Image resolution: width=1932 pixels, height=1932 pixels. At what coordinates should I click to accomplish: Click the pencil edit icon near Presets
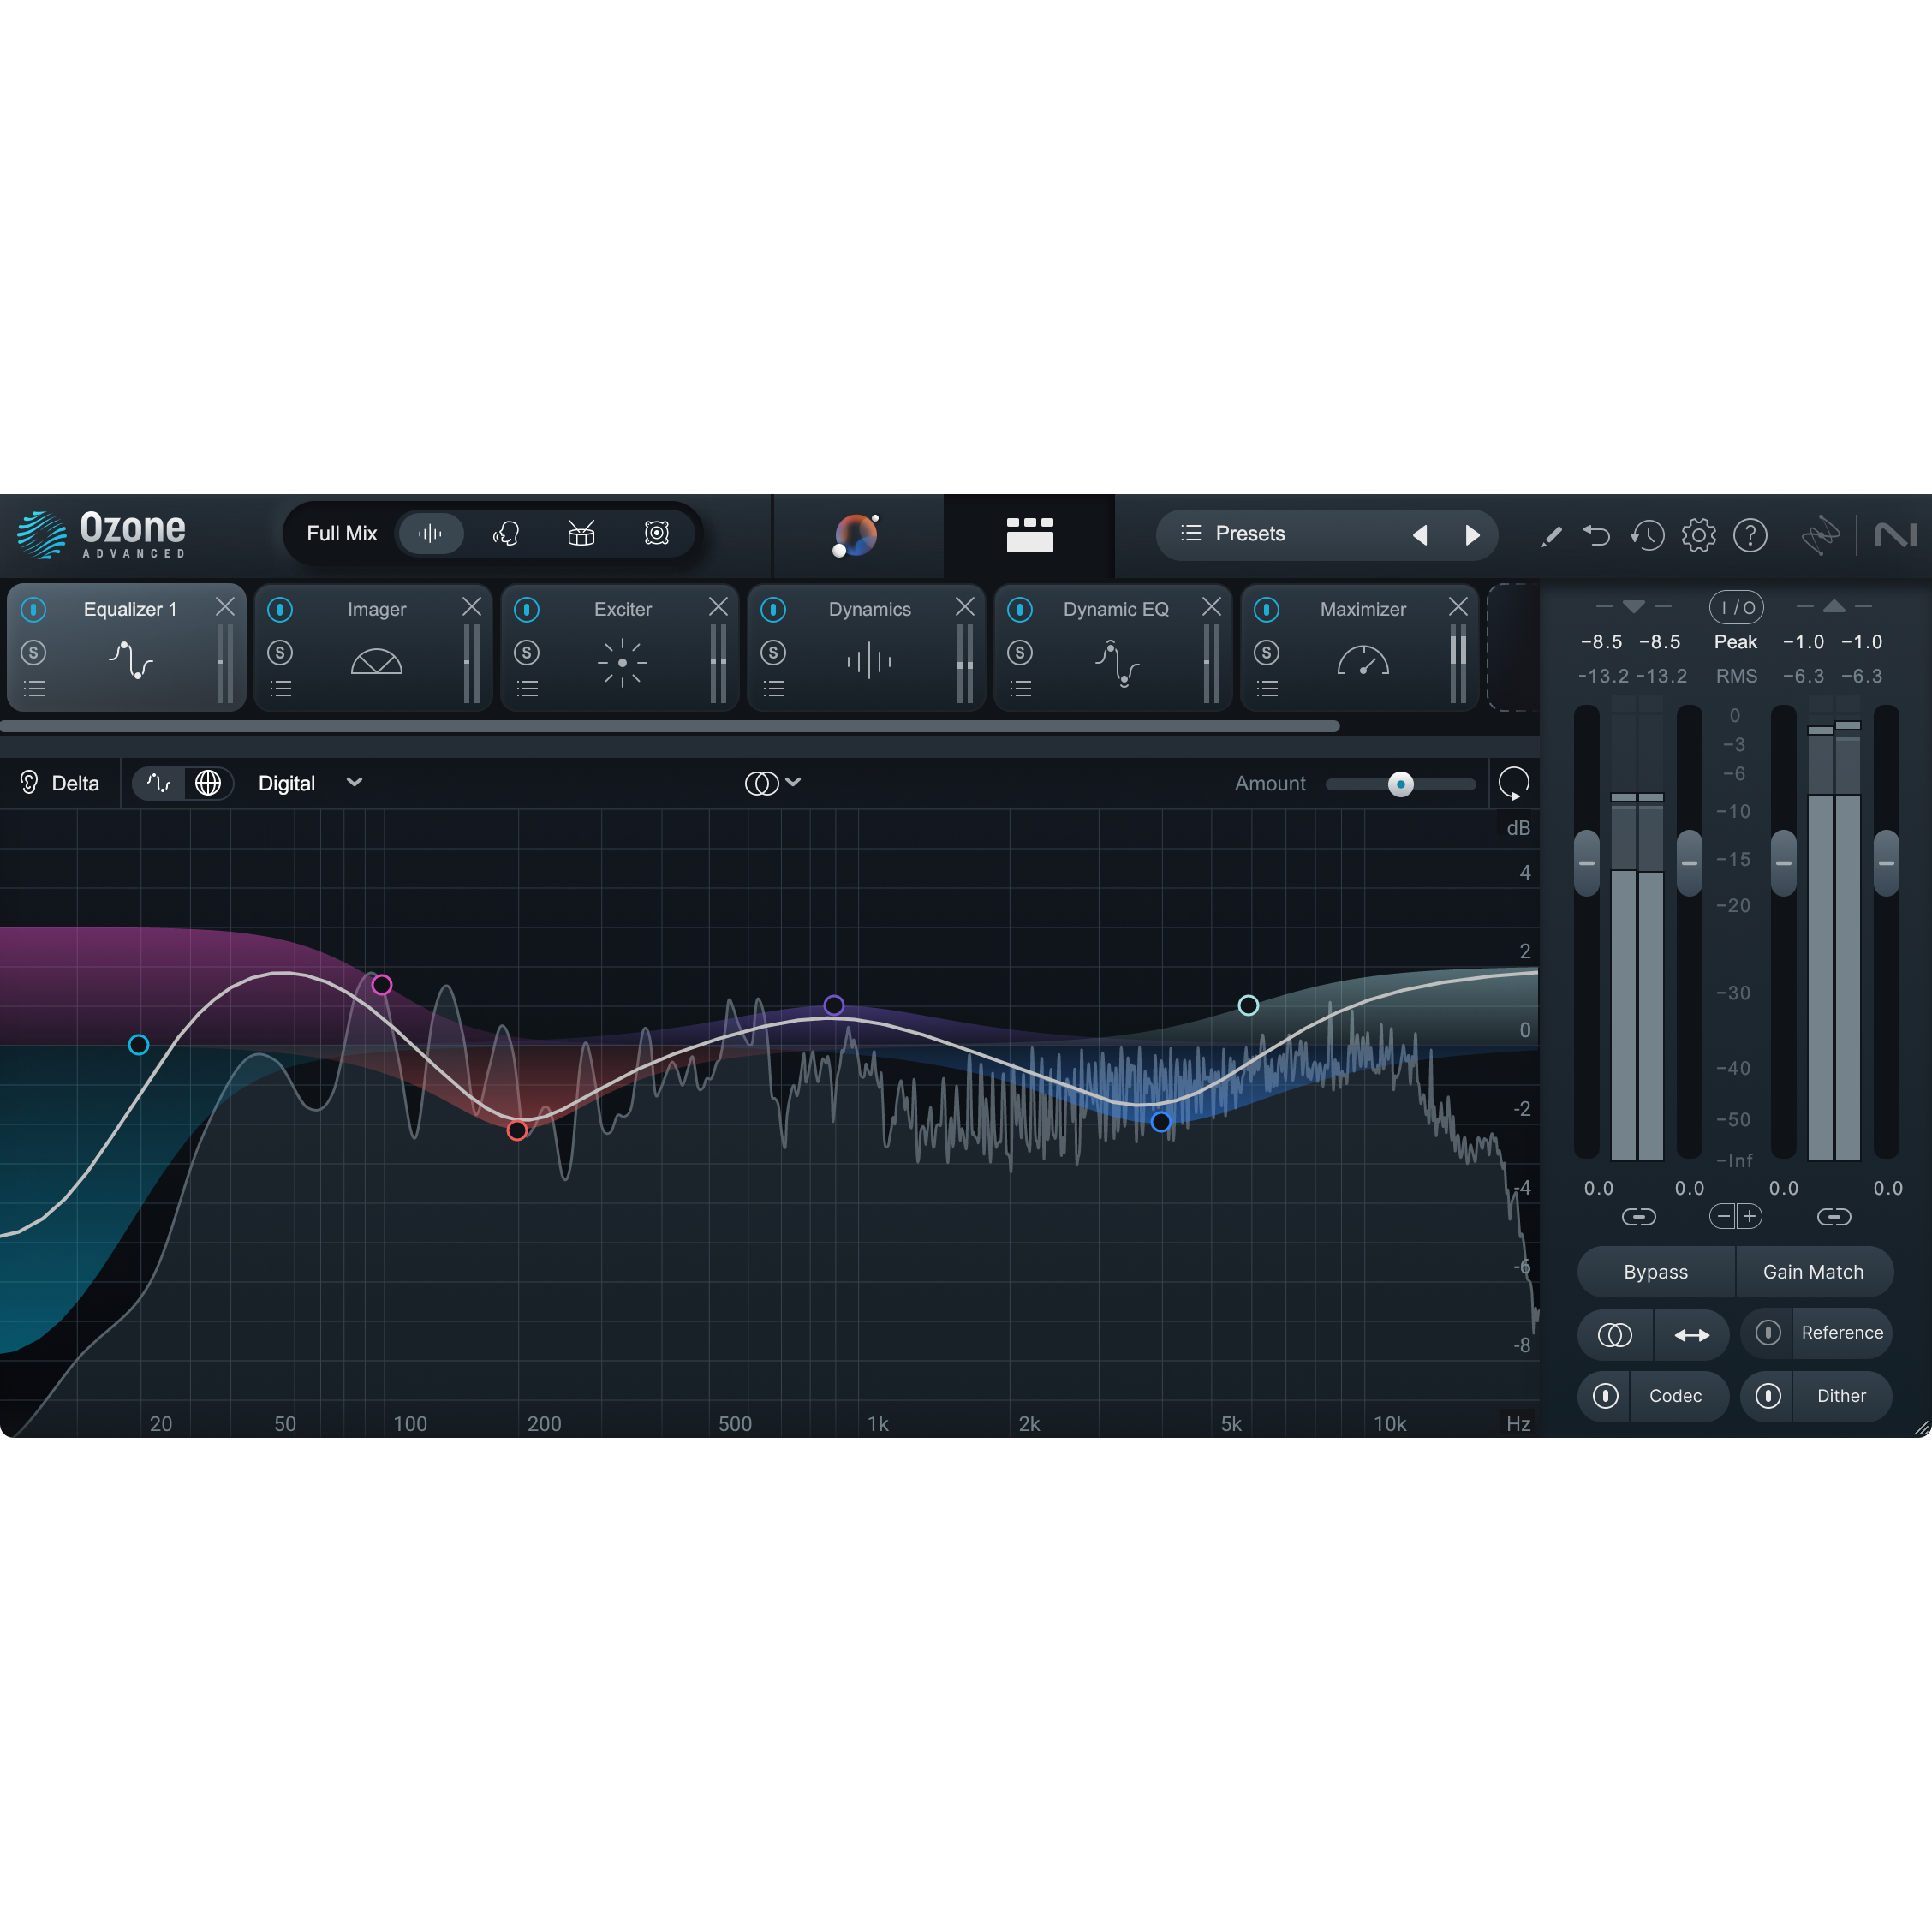(x=1551, y=535)
